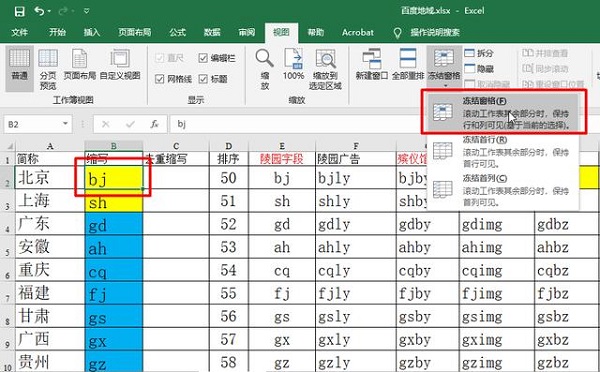Screen dimensions: 600x372
Task: Select row 5 header
Action: (x=7, y=247)
